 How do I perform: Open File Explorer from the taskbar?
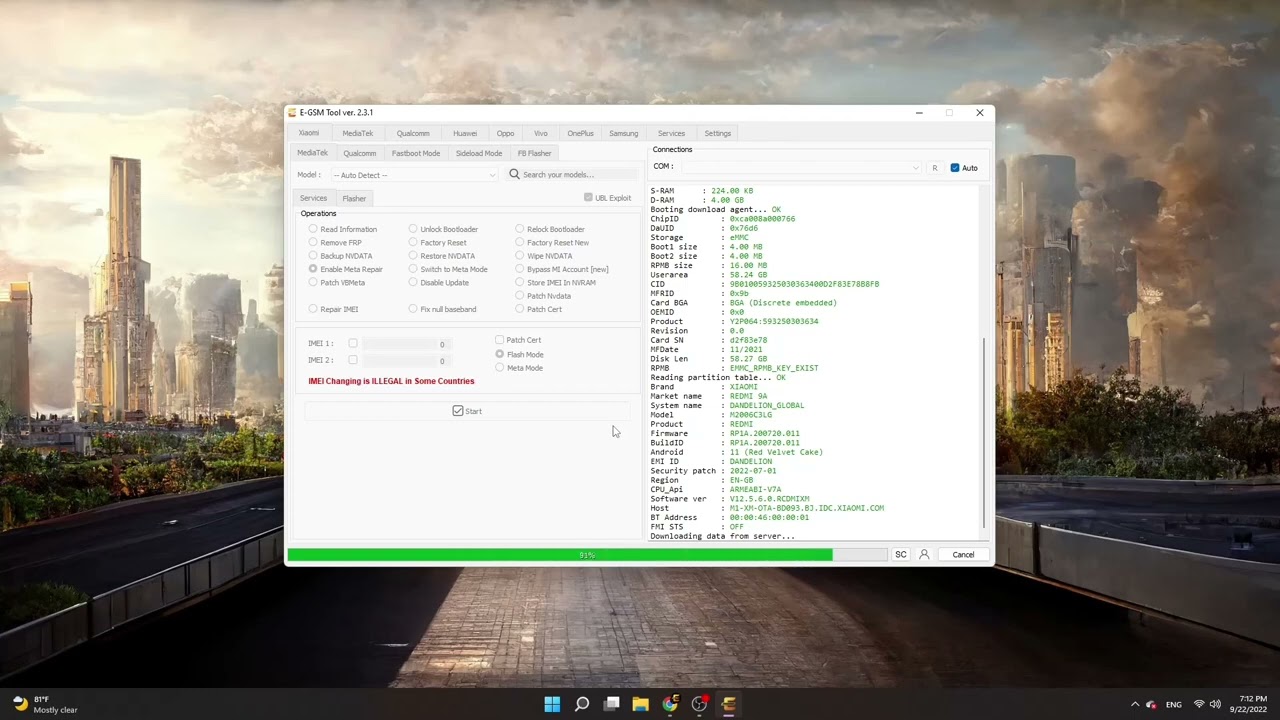640,704
